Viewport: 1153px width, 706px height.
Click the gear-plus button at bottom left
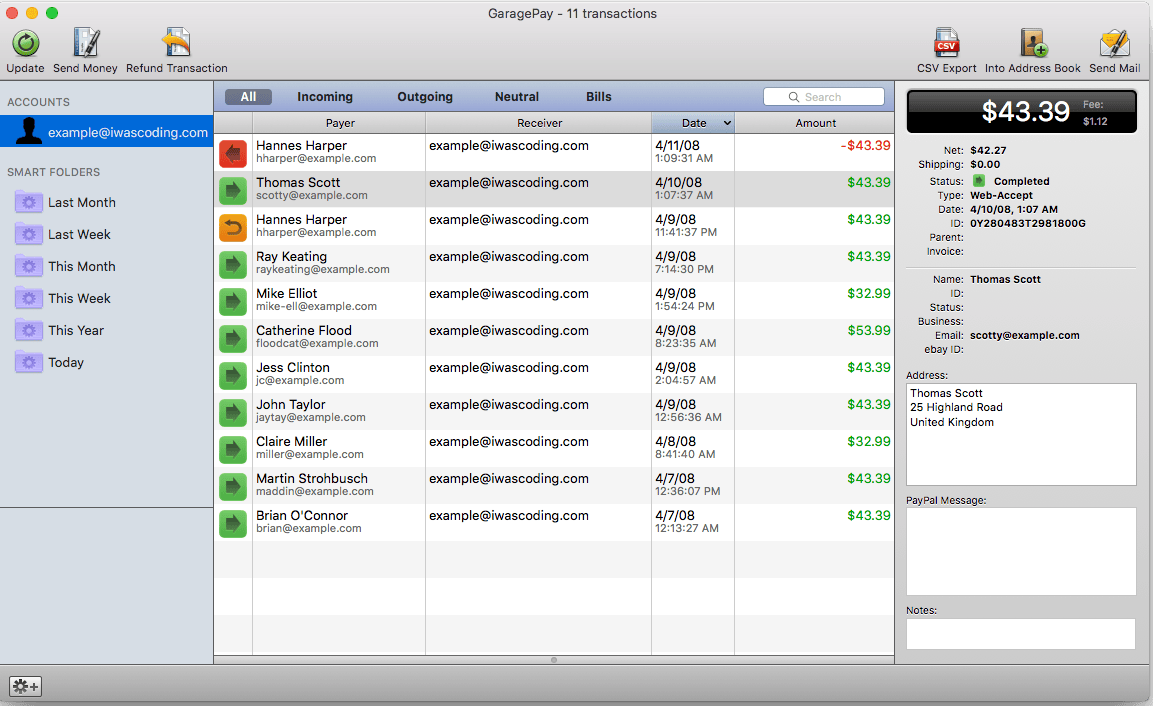[x=25, y=686]
